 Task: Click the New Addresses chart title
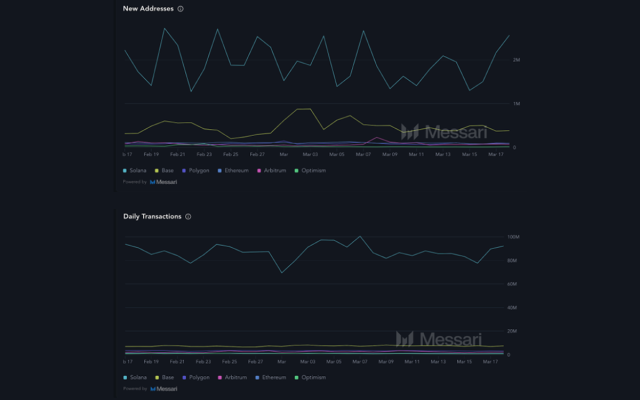[148, 9]
